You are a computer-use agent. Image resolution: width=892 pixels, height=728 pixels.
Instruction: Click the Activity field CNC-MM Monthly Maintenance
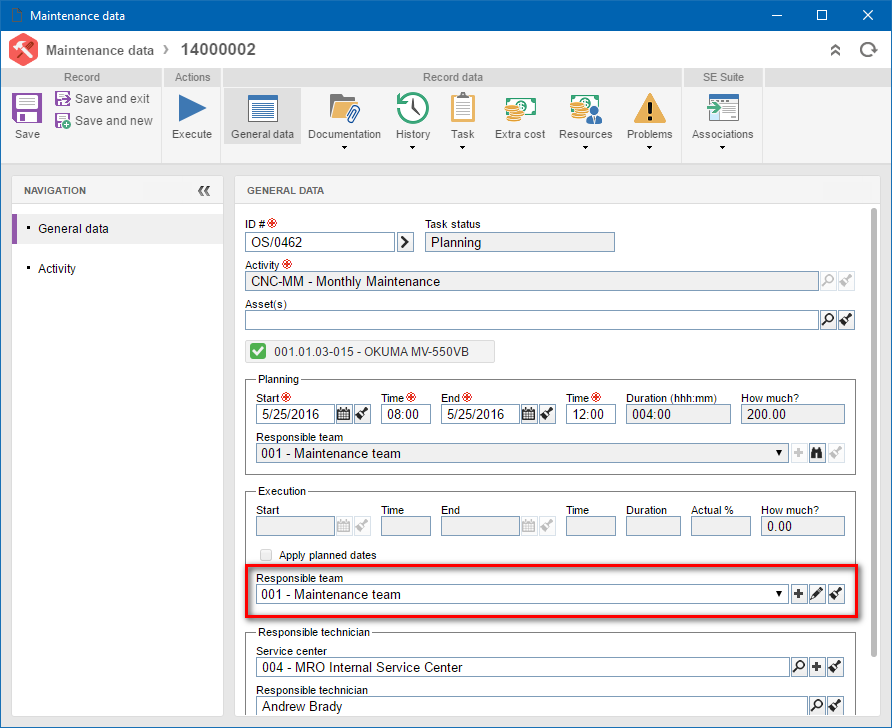tap(531, 281)
